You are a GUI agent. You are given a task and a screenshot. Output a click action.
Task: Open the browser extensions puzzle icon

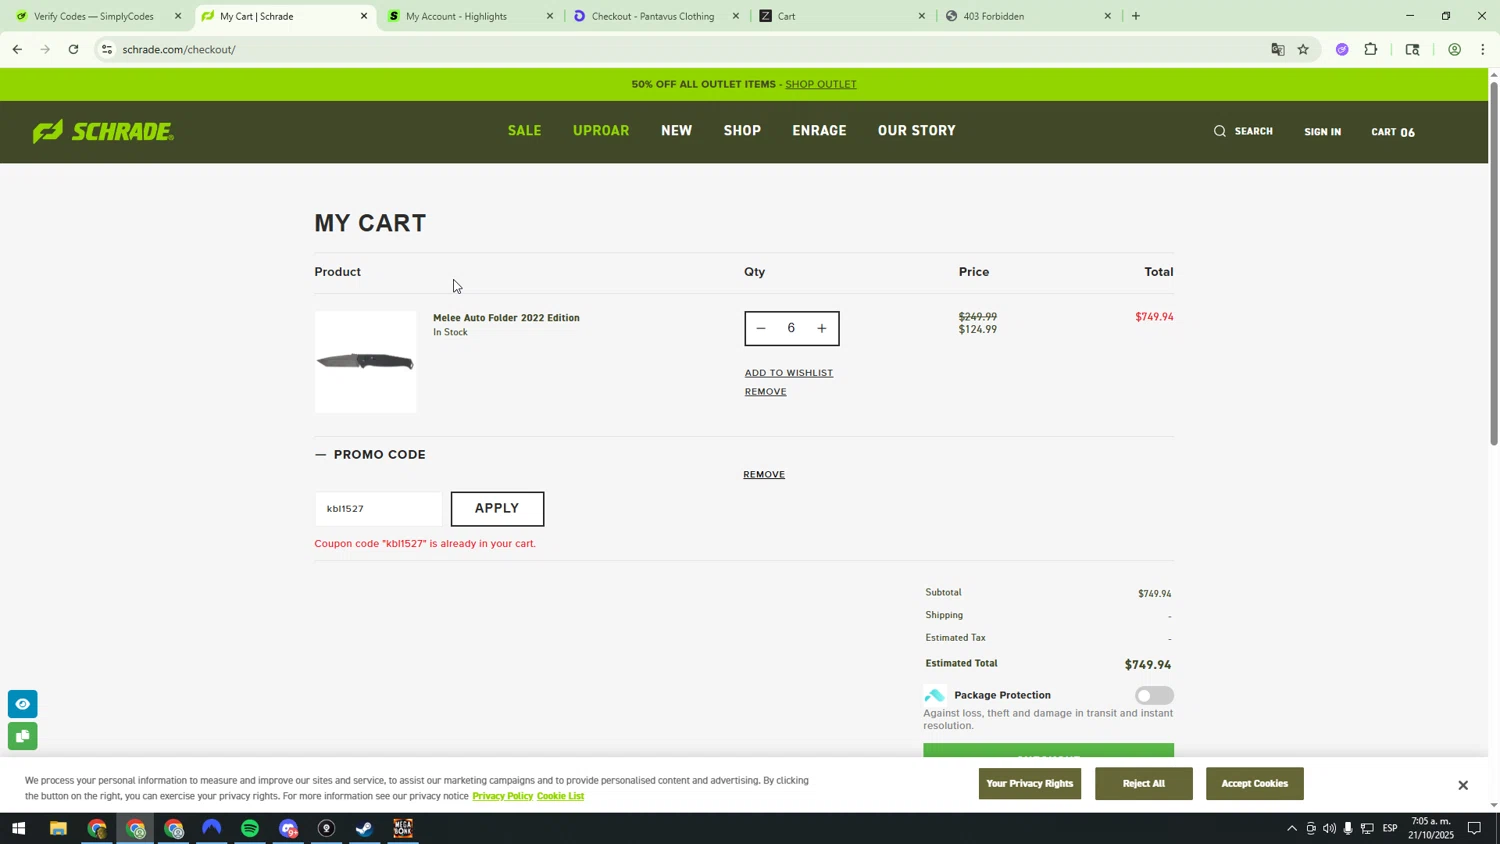1371,49
